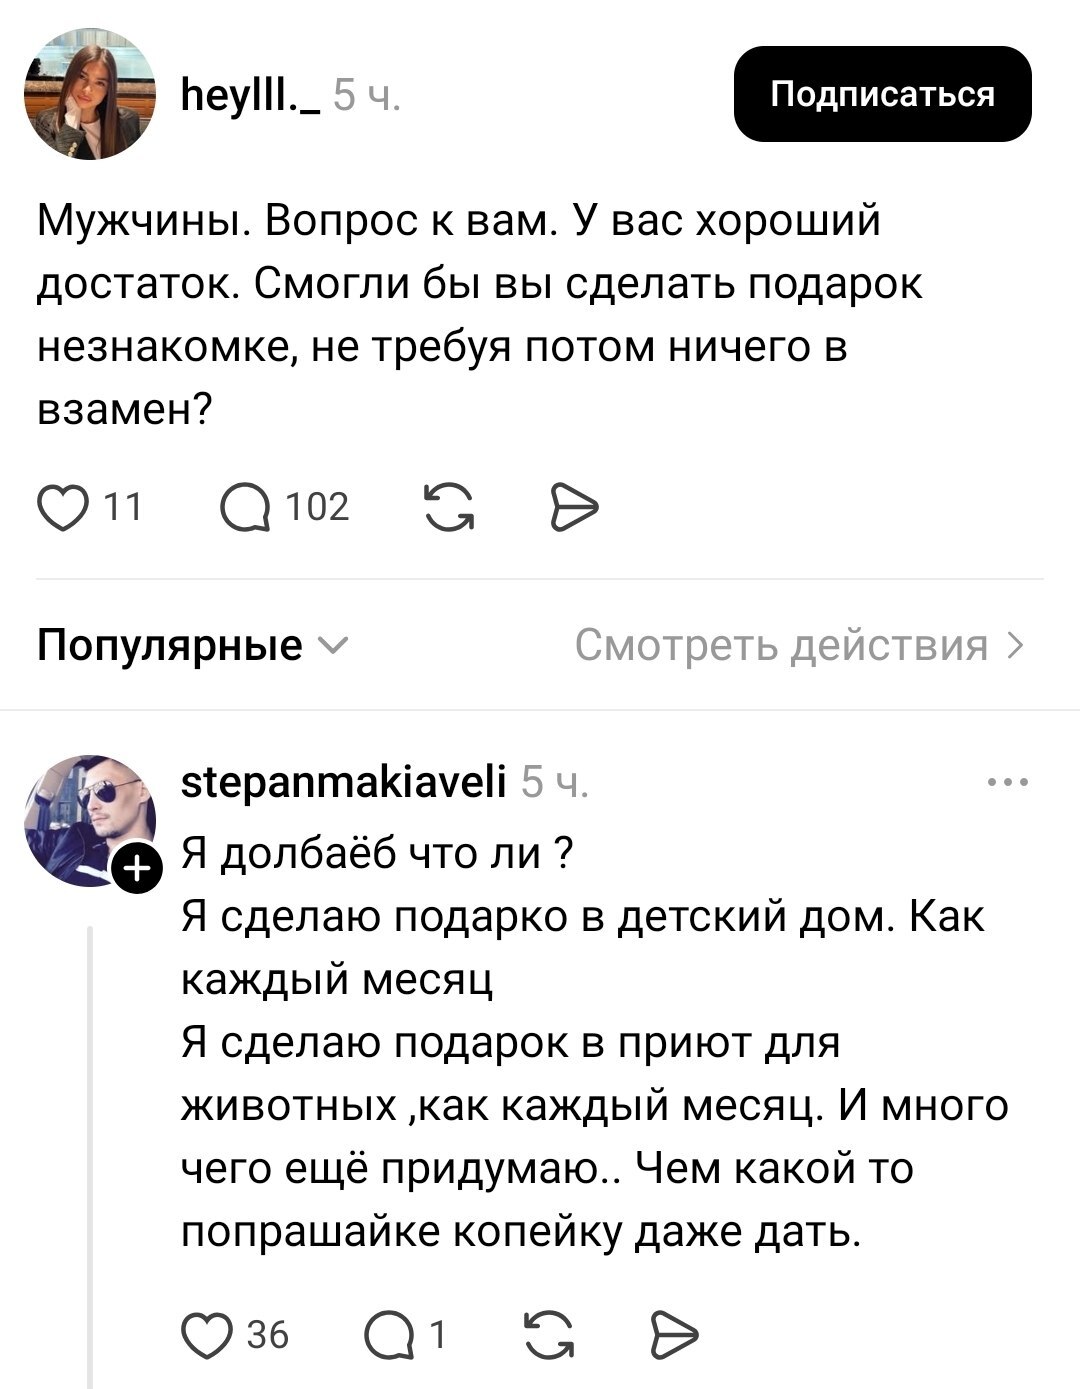The image size is (1080, 1389).
Task: Share the main post via send icon
Action: pos(574,508)
